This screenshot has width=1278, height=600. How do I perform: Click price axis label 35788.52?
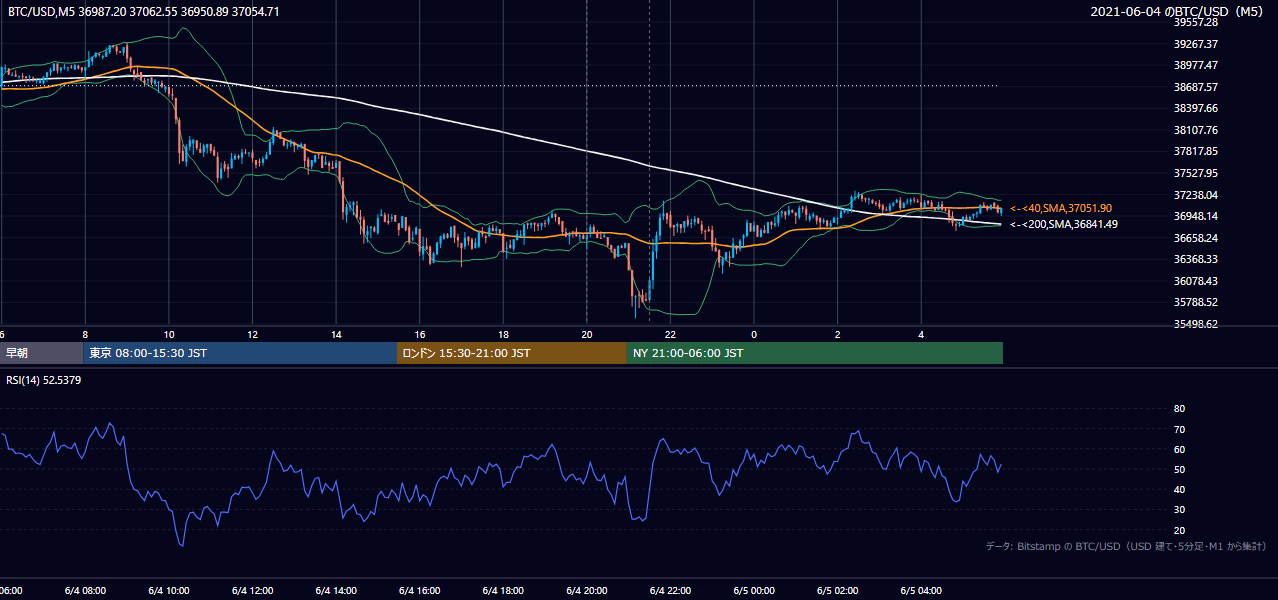click(1197, 302)
